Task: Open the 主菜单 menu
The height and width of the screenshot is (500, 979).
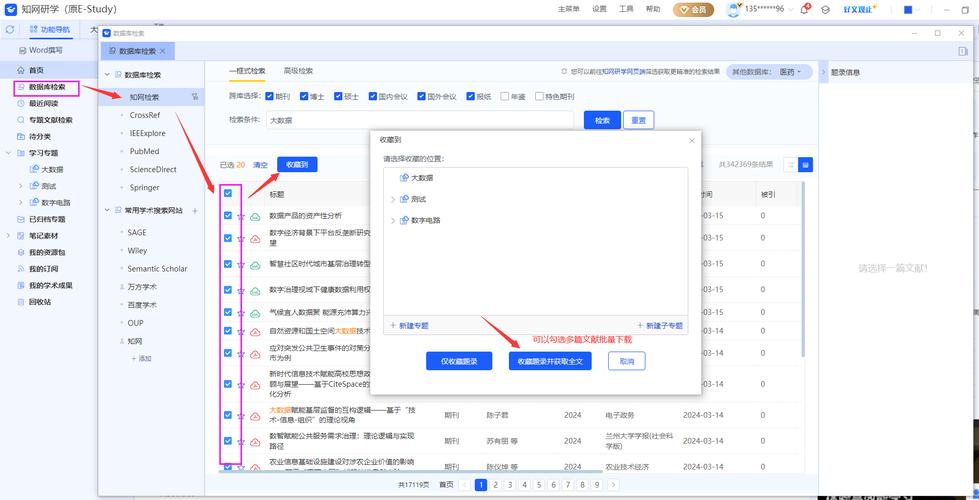Action: click(x=569, y=9)
